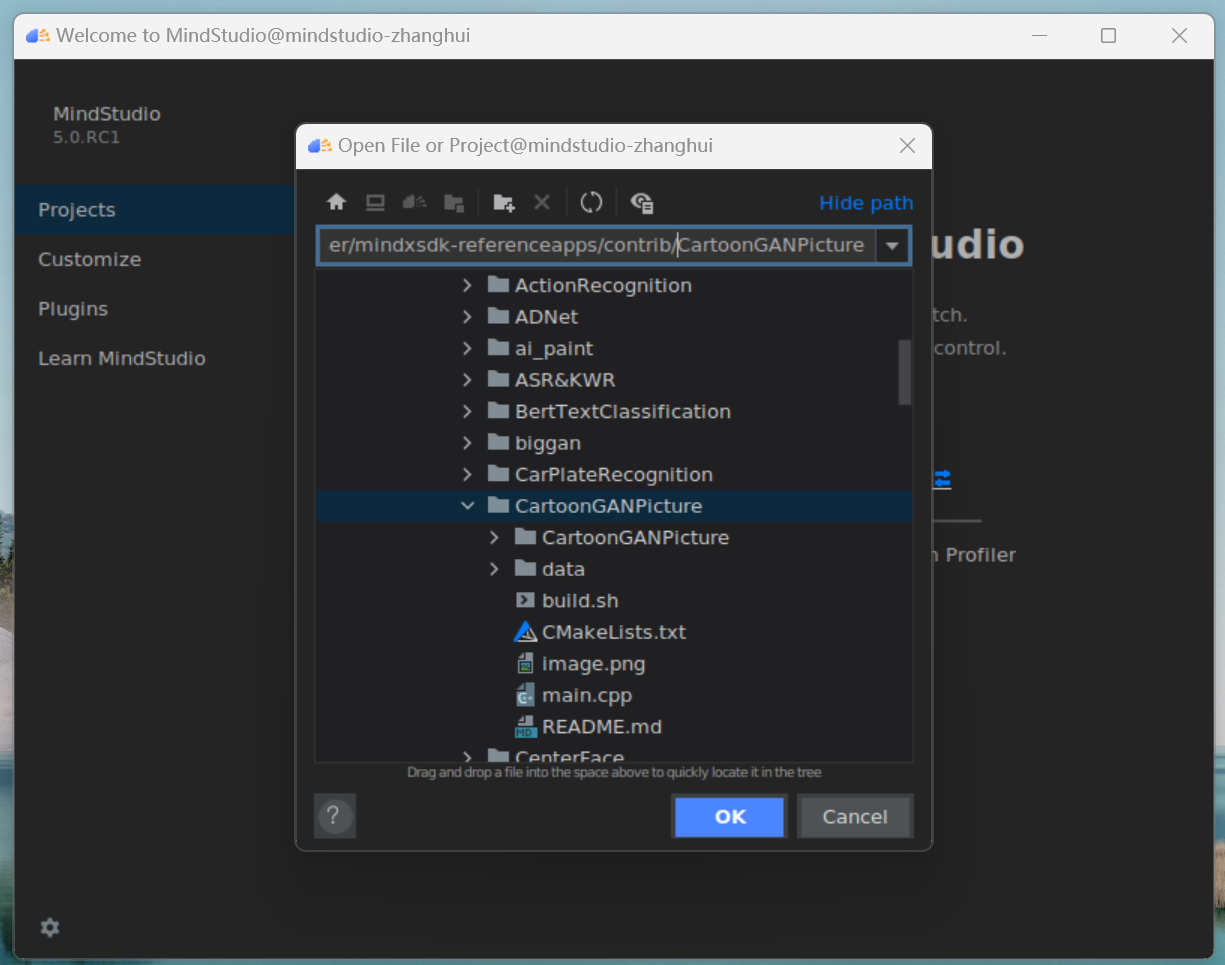Click the Desktop directory toolbar icon
Screen dimensions: 1225x965
click(375, 203)
